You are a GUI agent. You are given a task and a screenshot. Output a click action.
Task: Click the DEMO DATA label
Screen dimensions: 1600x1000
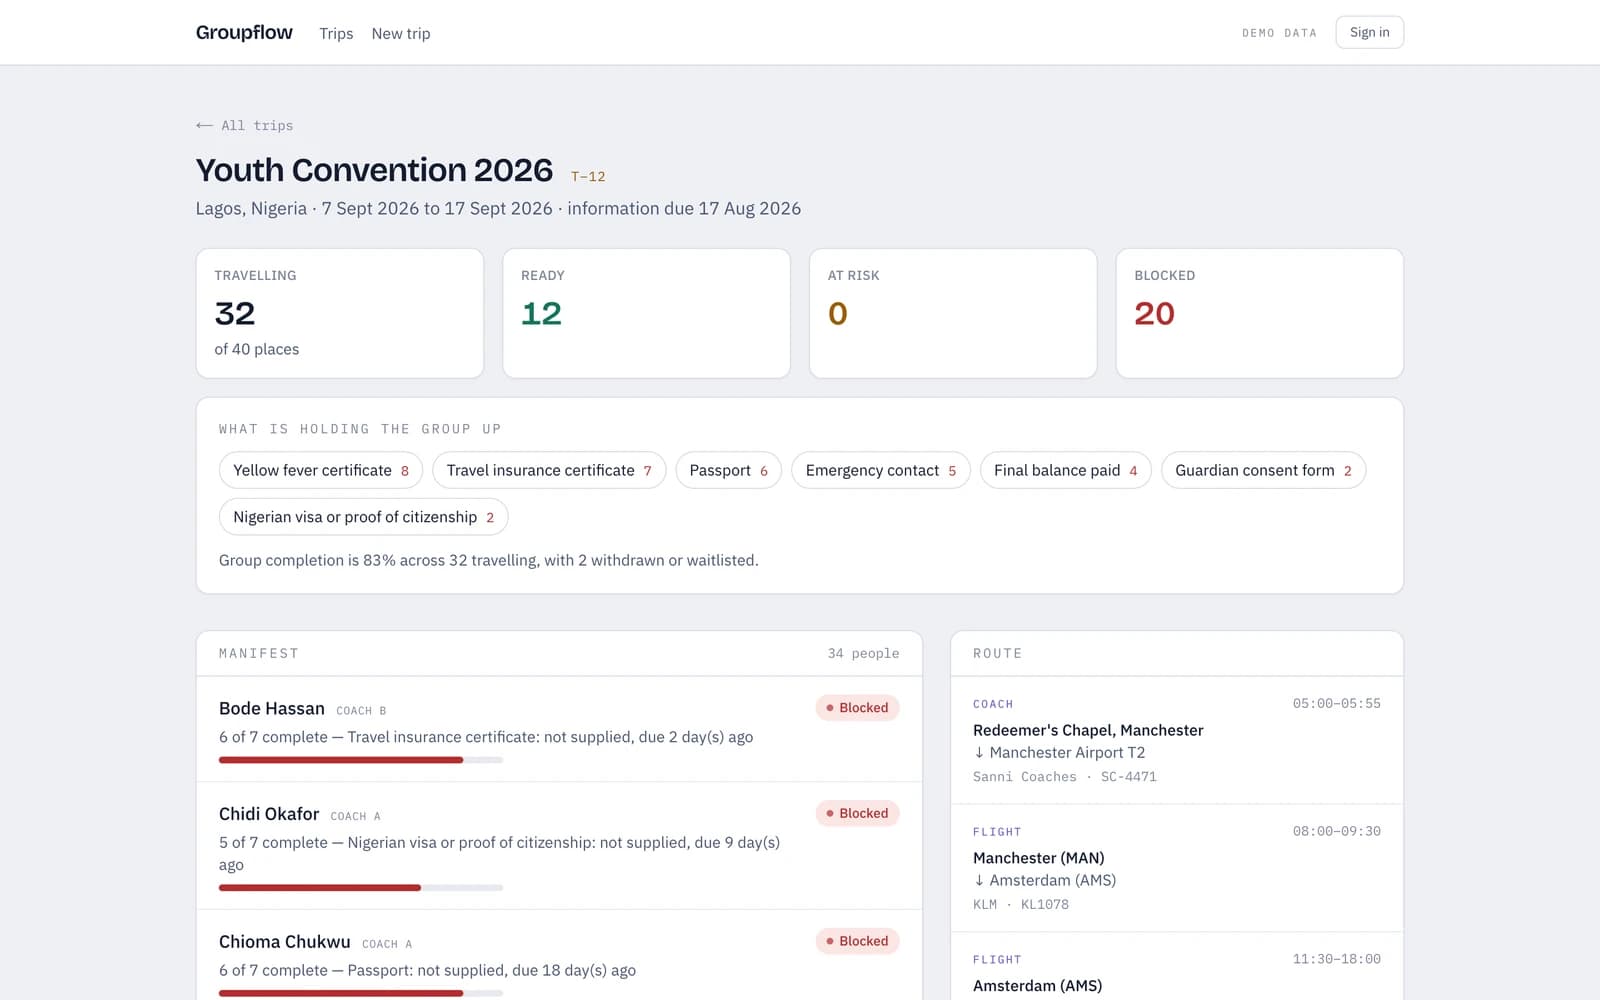click(x=1279, y=33)
